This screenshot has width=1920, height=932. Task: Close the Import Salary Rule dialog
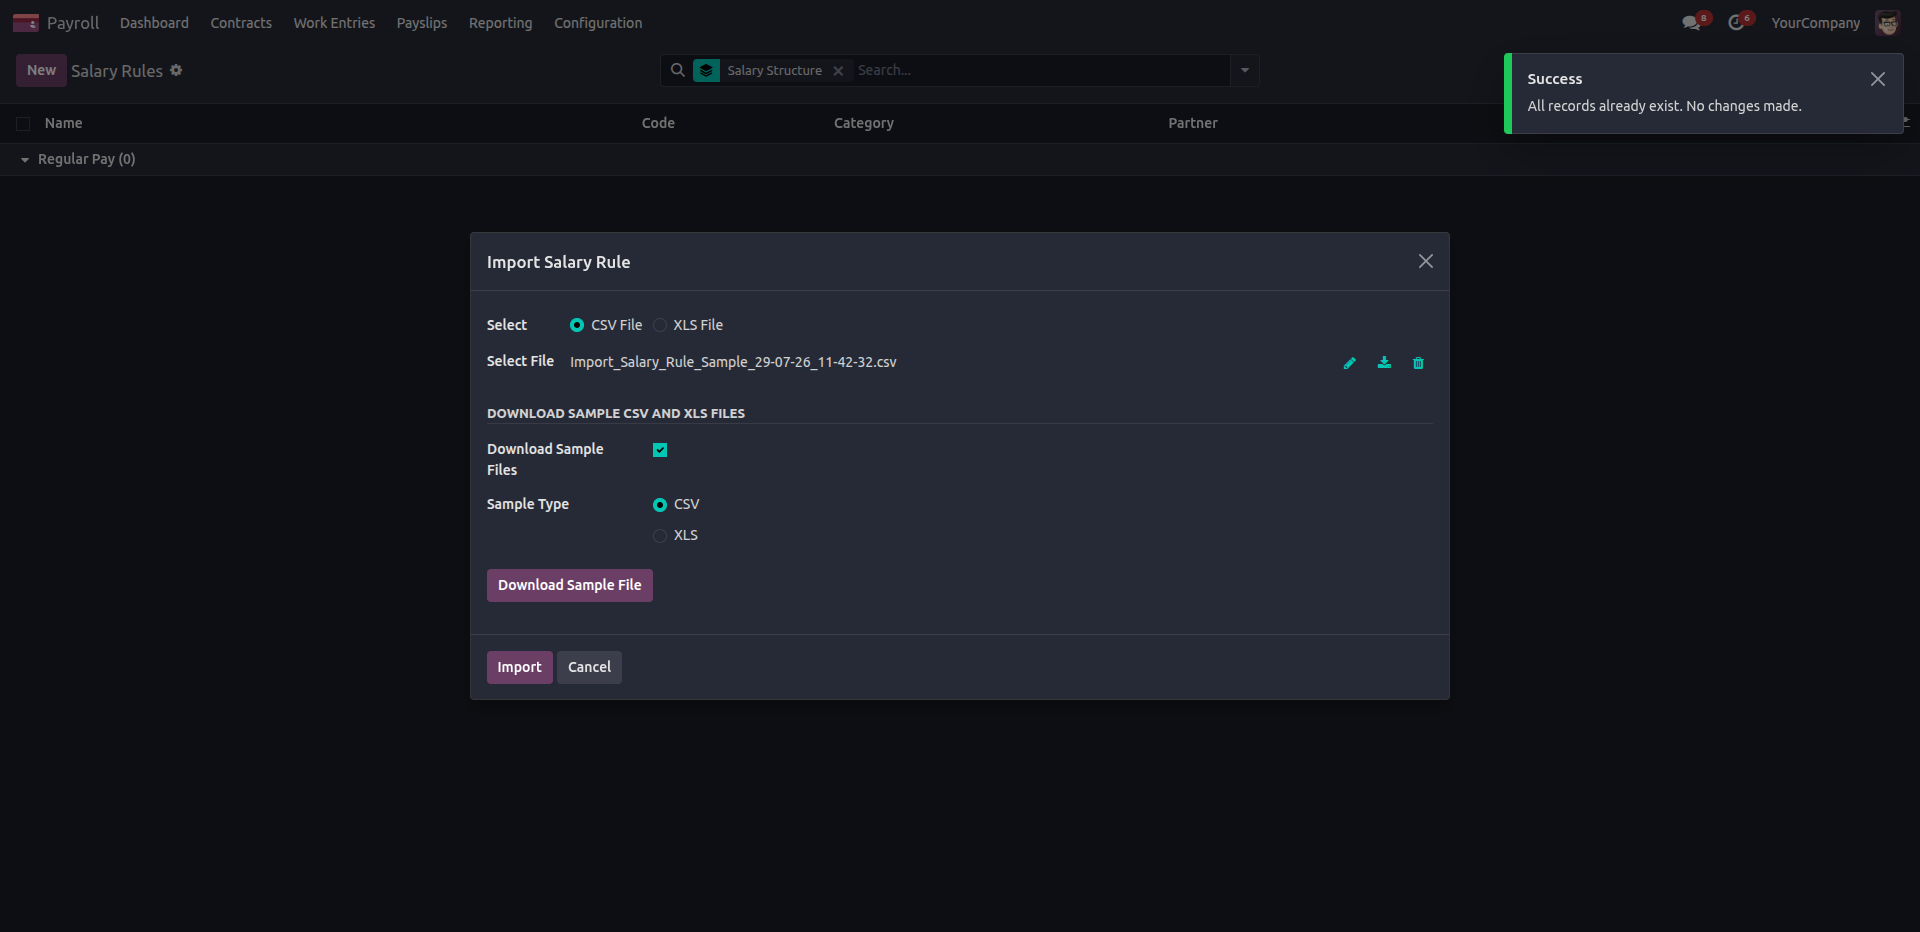pyautogui.click(x=1426, y=261)
